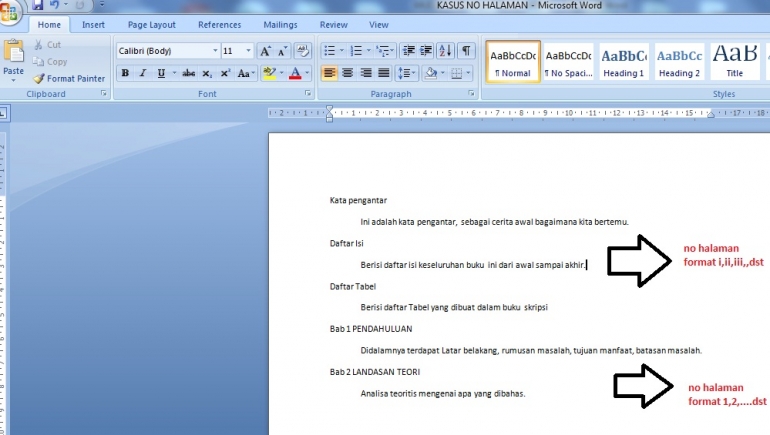
Task: Open multilevel list options
Action: tap(385, 51)
